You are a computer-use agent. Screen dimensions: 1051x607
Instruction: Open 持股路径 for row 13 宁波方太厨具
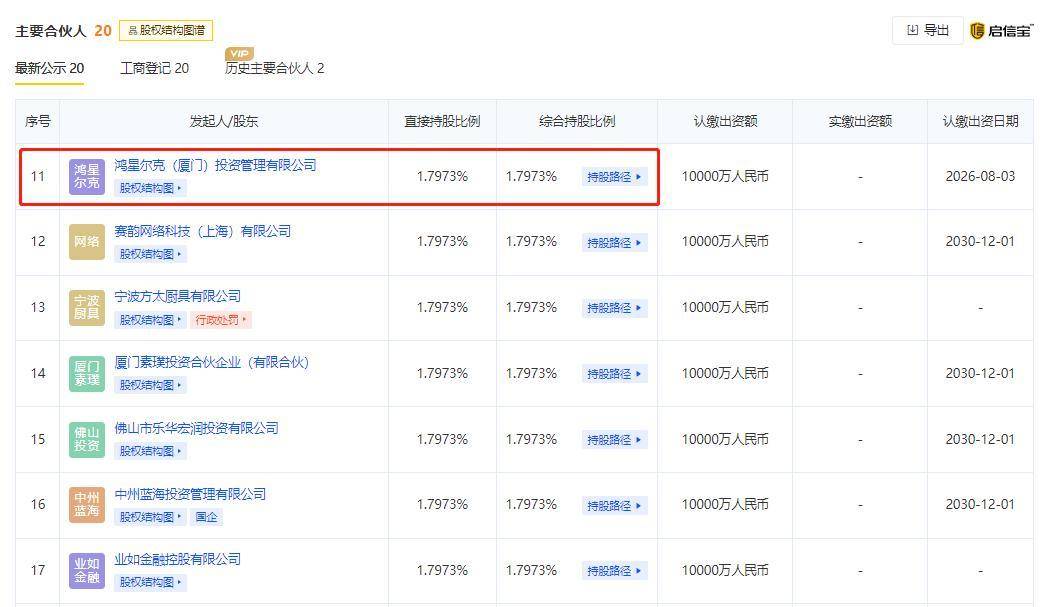(x=614, y=308)
